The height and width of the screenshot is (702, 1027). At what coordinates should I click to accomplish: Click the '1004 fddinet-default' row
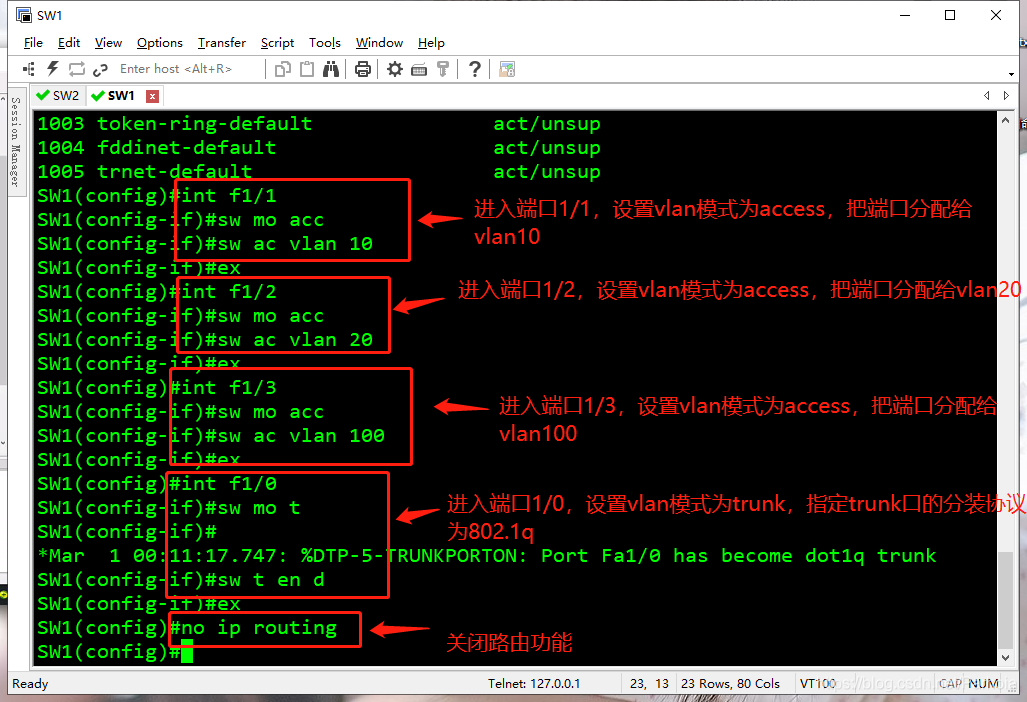(318, 147)
